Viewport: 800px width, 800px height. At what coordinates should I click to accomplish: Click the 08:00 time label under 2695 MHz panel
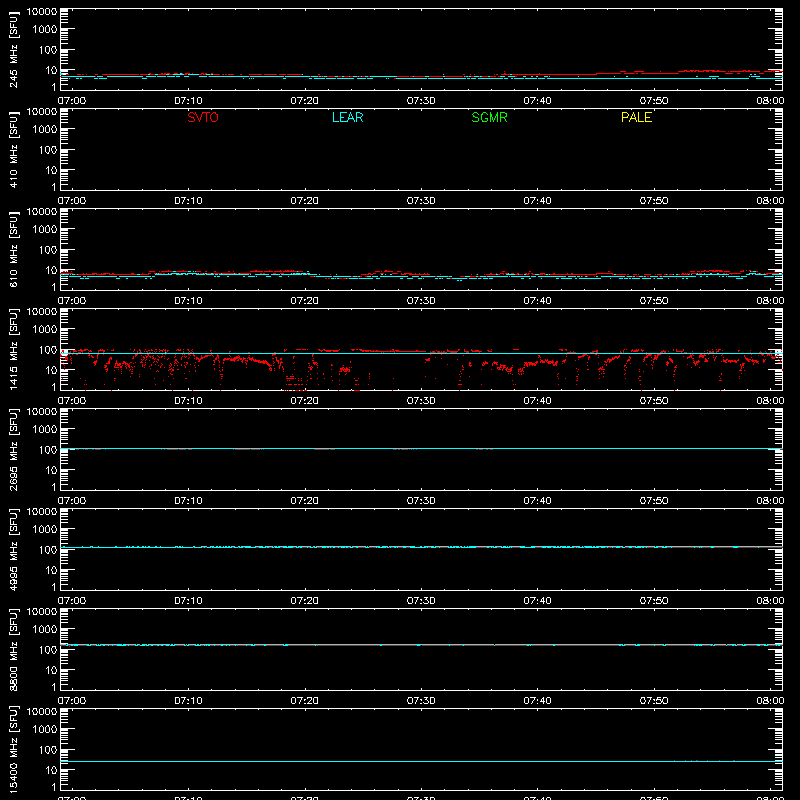click(770, 501)
